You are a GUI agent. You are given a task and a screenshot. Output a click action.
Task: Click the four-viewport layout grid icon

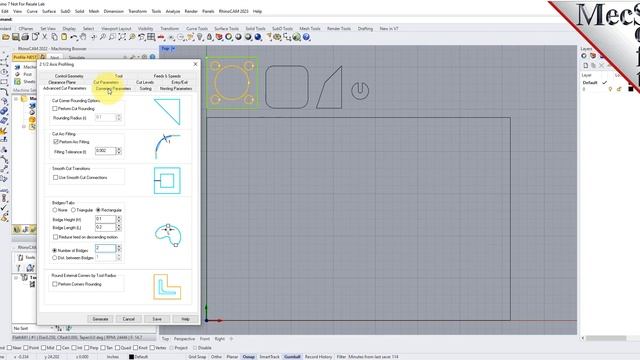[151, 37]
